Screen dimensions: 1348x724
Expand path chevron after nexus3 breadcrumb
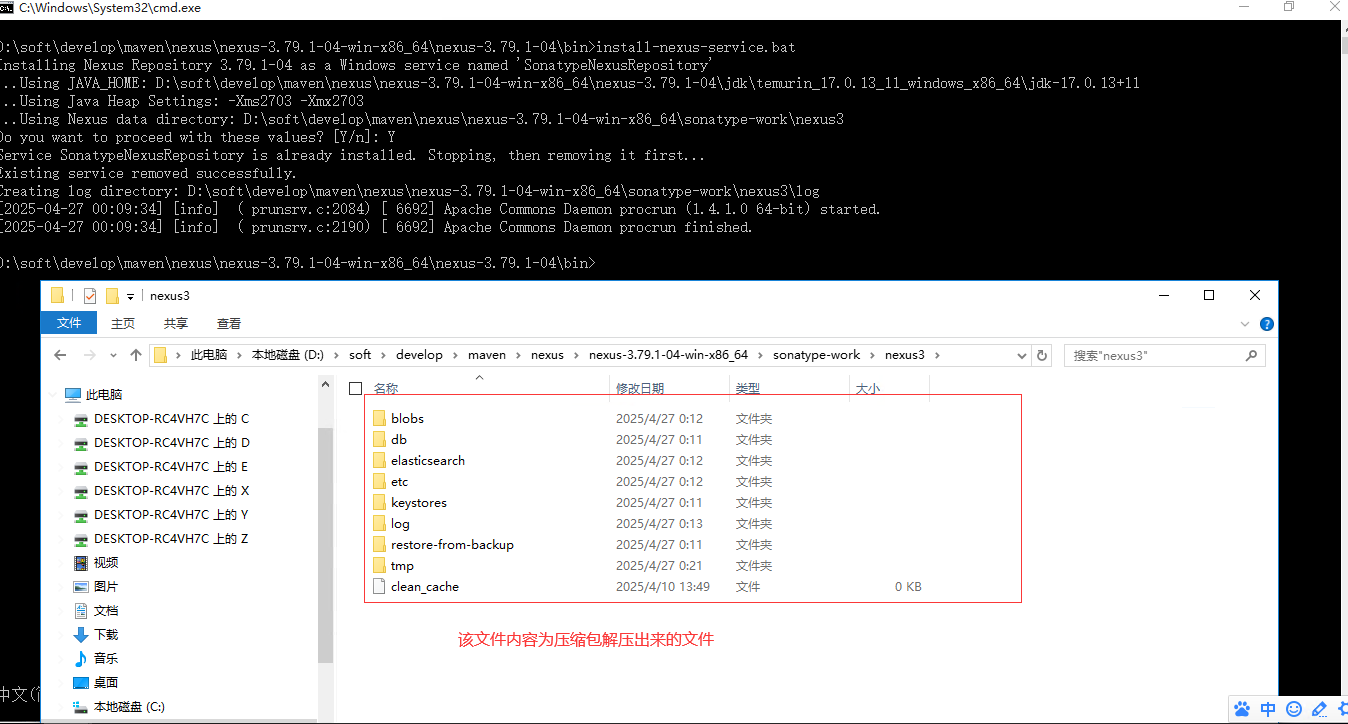[937, 355]
